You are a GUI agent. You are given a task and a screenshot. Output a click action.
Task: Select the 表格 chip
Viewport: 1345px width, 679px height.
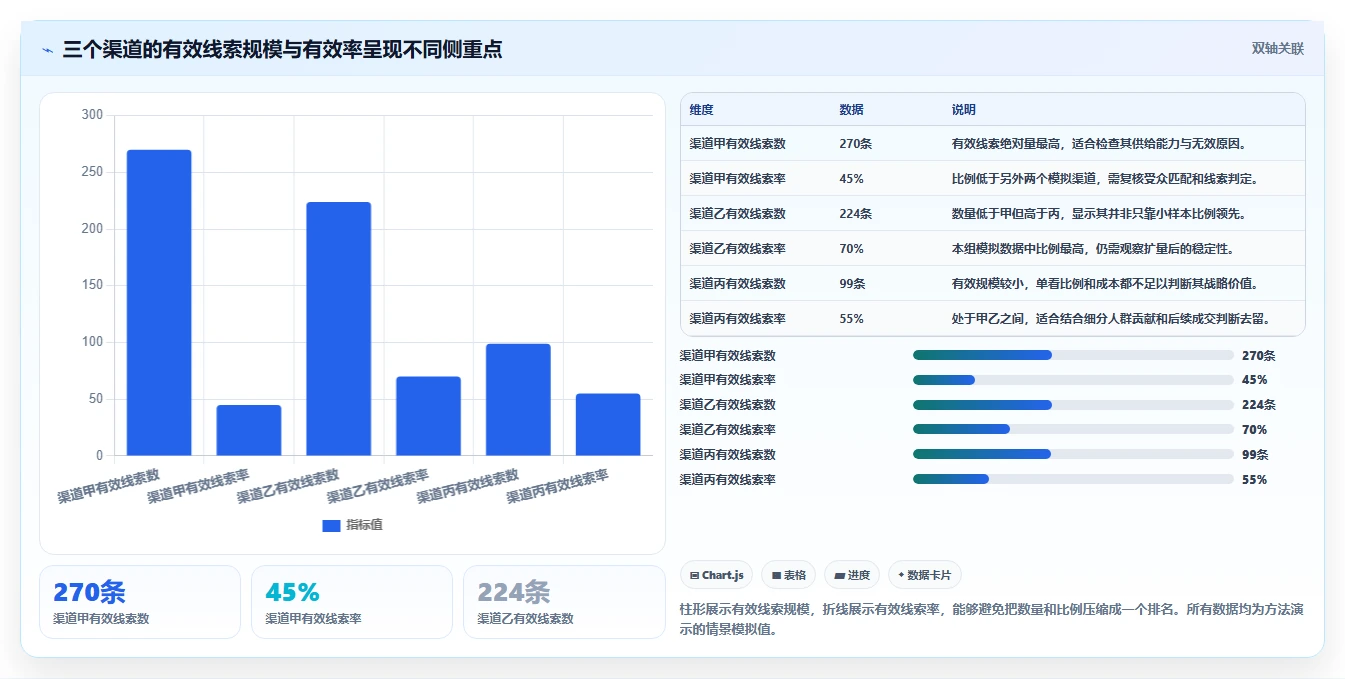[789, 575]
